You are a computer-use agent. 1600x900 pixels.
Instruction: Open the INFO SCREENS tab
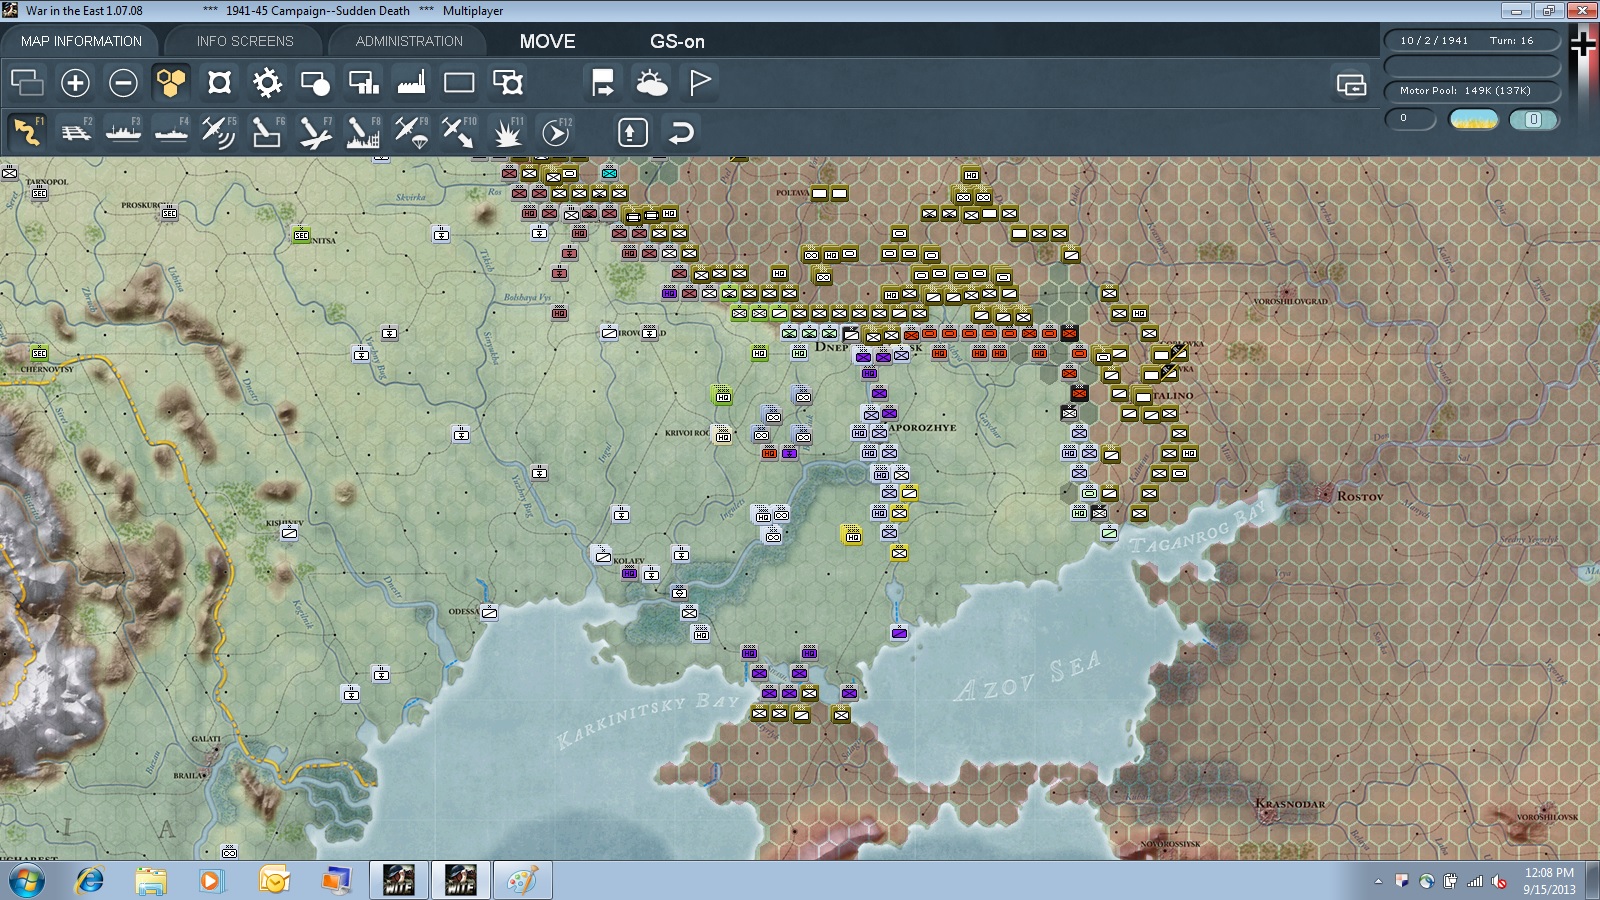point(245,41)
